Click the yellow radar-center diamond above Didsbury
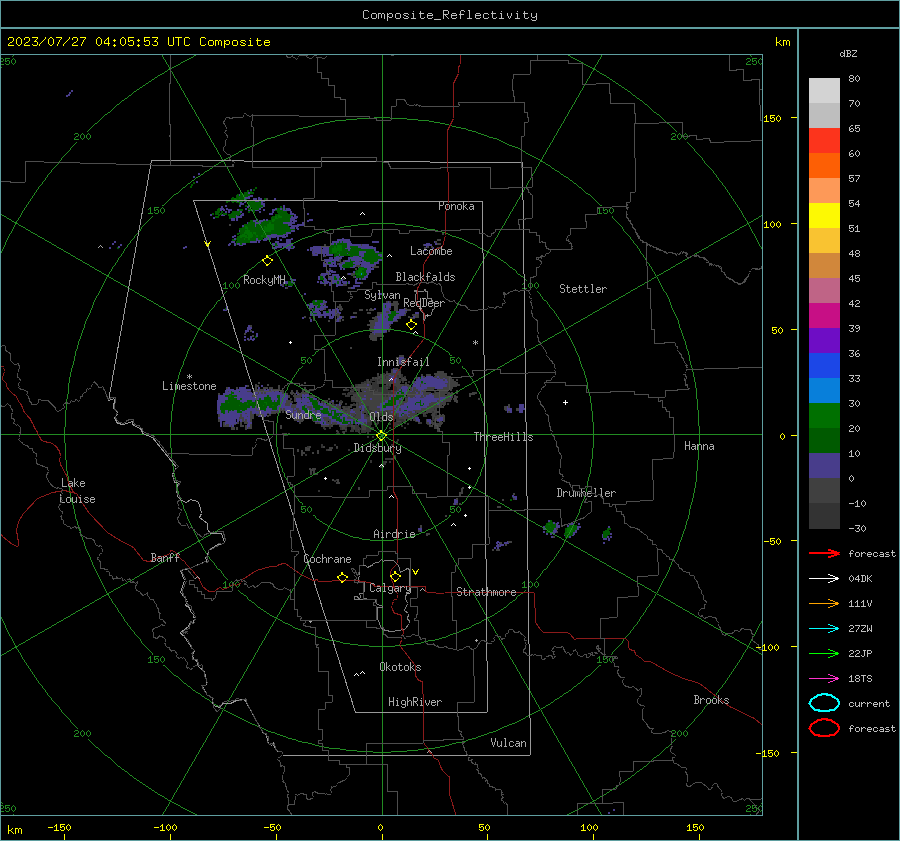 pos(381,435)
